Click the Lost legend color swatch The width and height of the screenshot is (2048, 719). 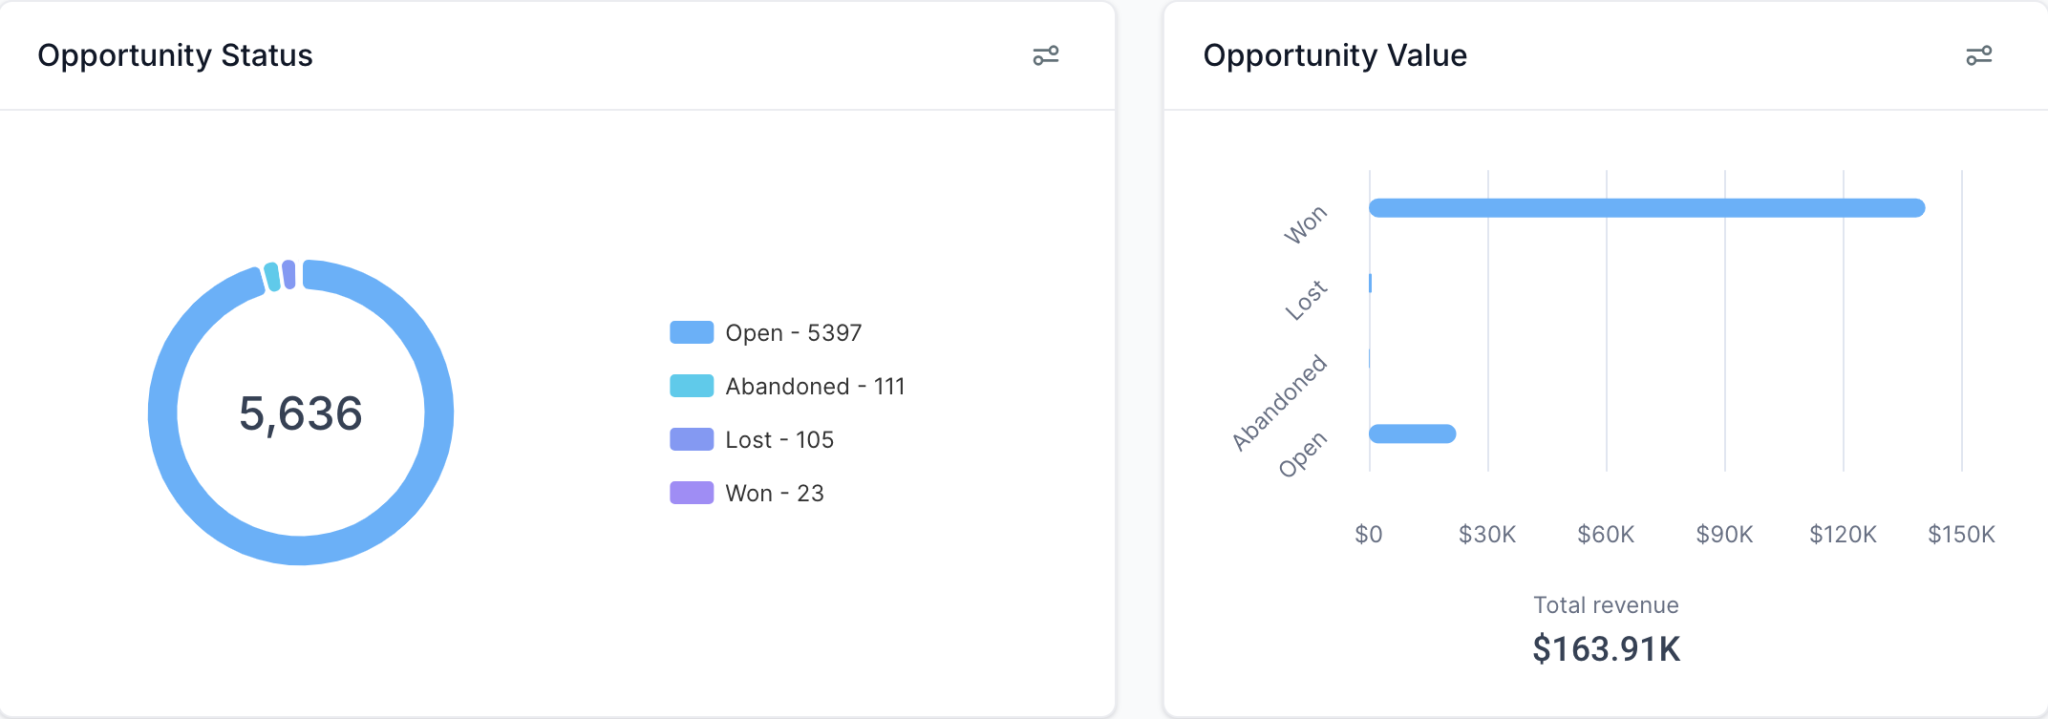pyautogui.click(x=691, y=438)
